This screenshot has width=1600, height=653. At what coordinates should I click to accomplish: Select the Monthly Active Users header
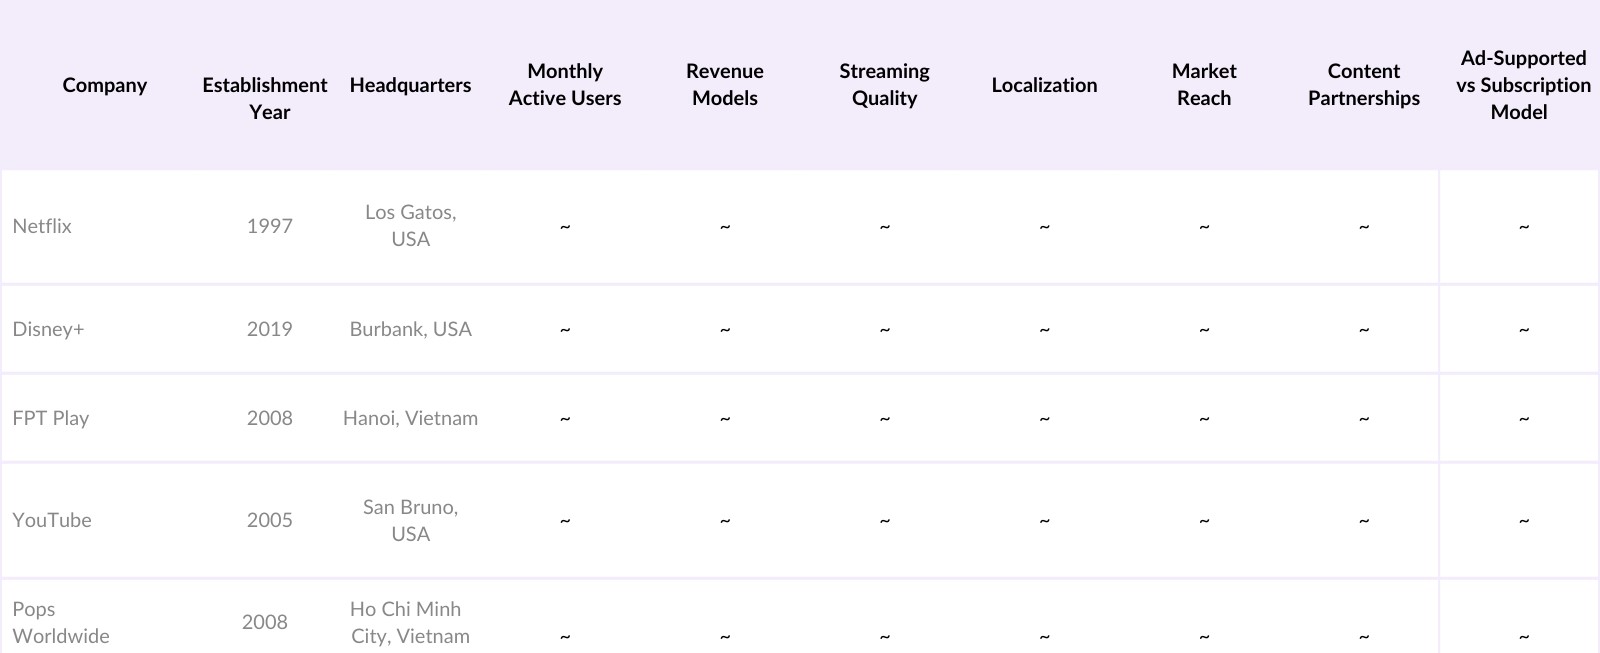click(x=565, y=85)
